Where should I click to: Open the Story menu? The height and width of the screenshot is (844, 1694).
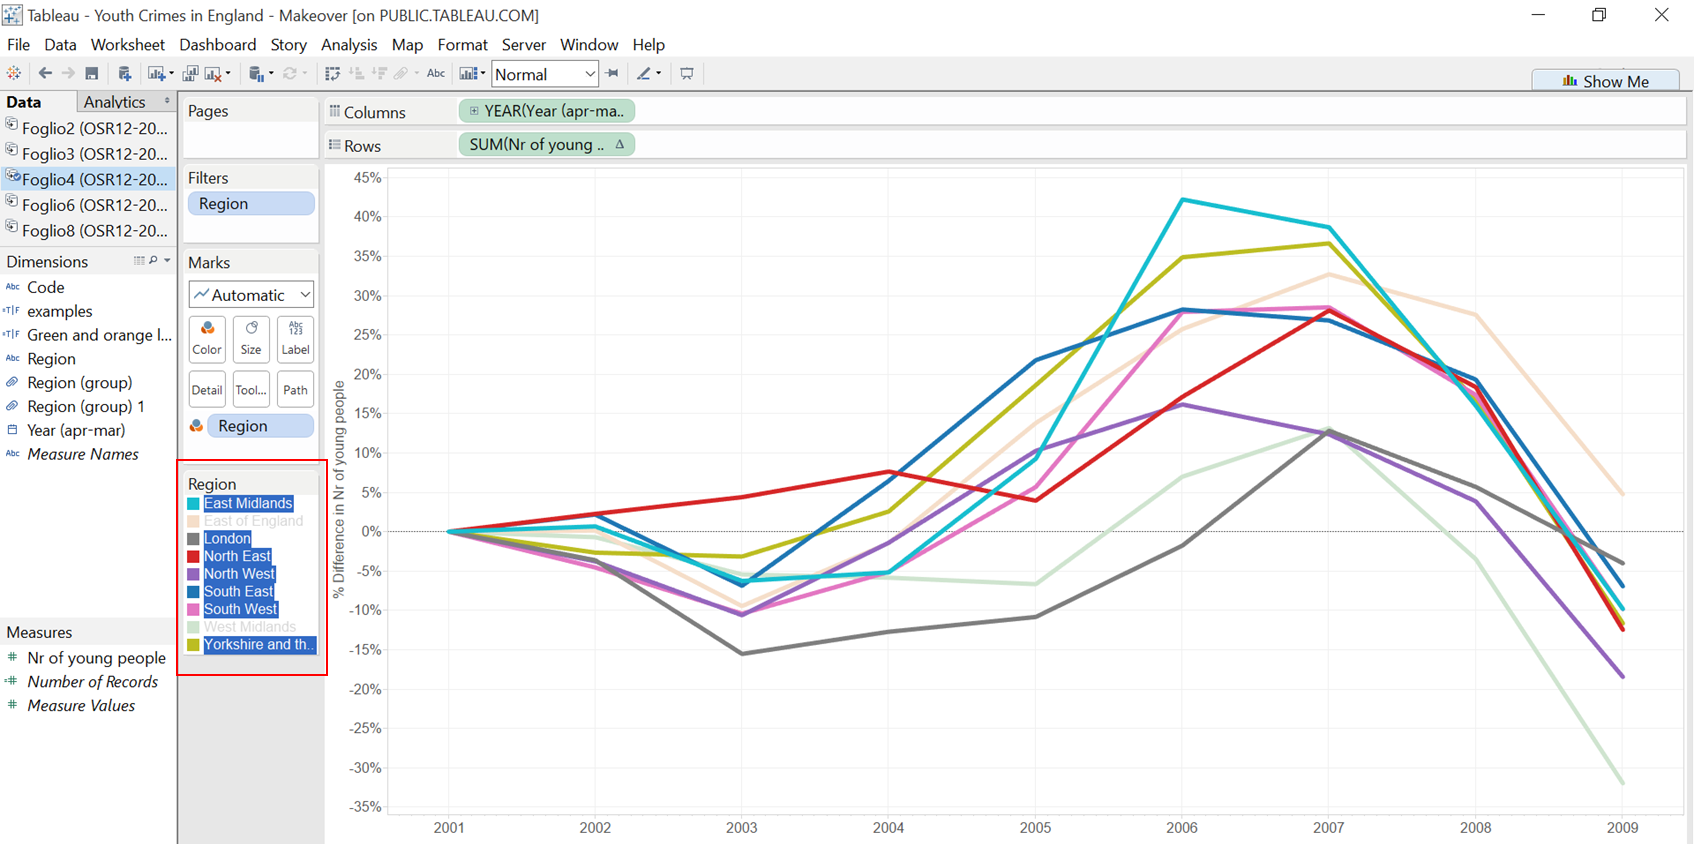coord(288,45)
